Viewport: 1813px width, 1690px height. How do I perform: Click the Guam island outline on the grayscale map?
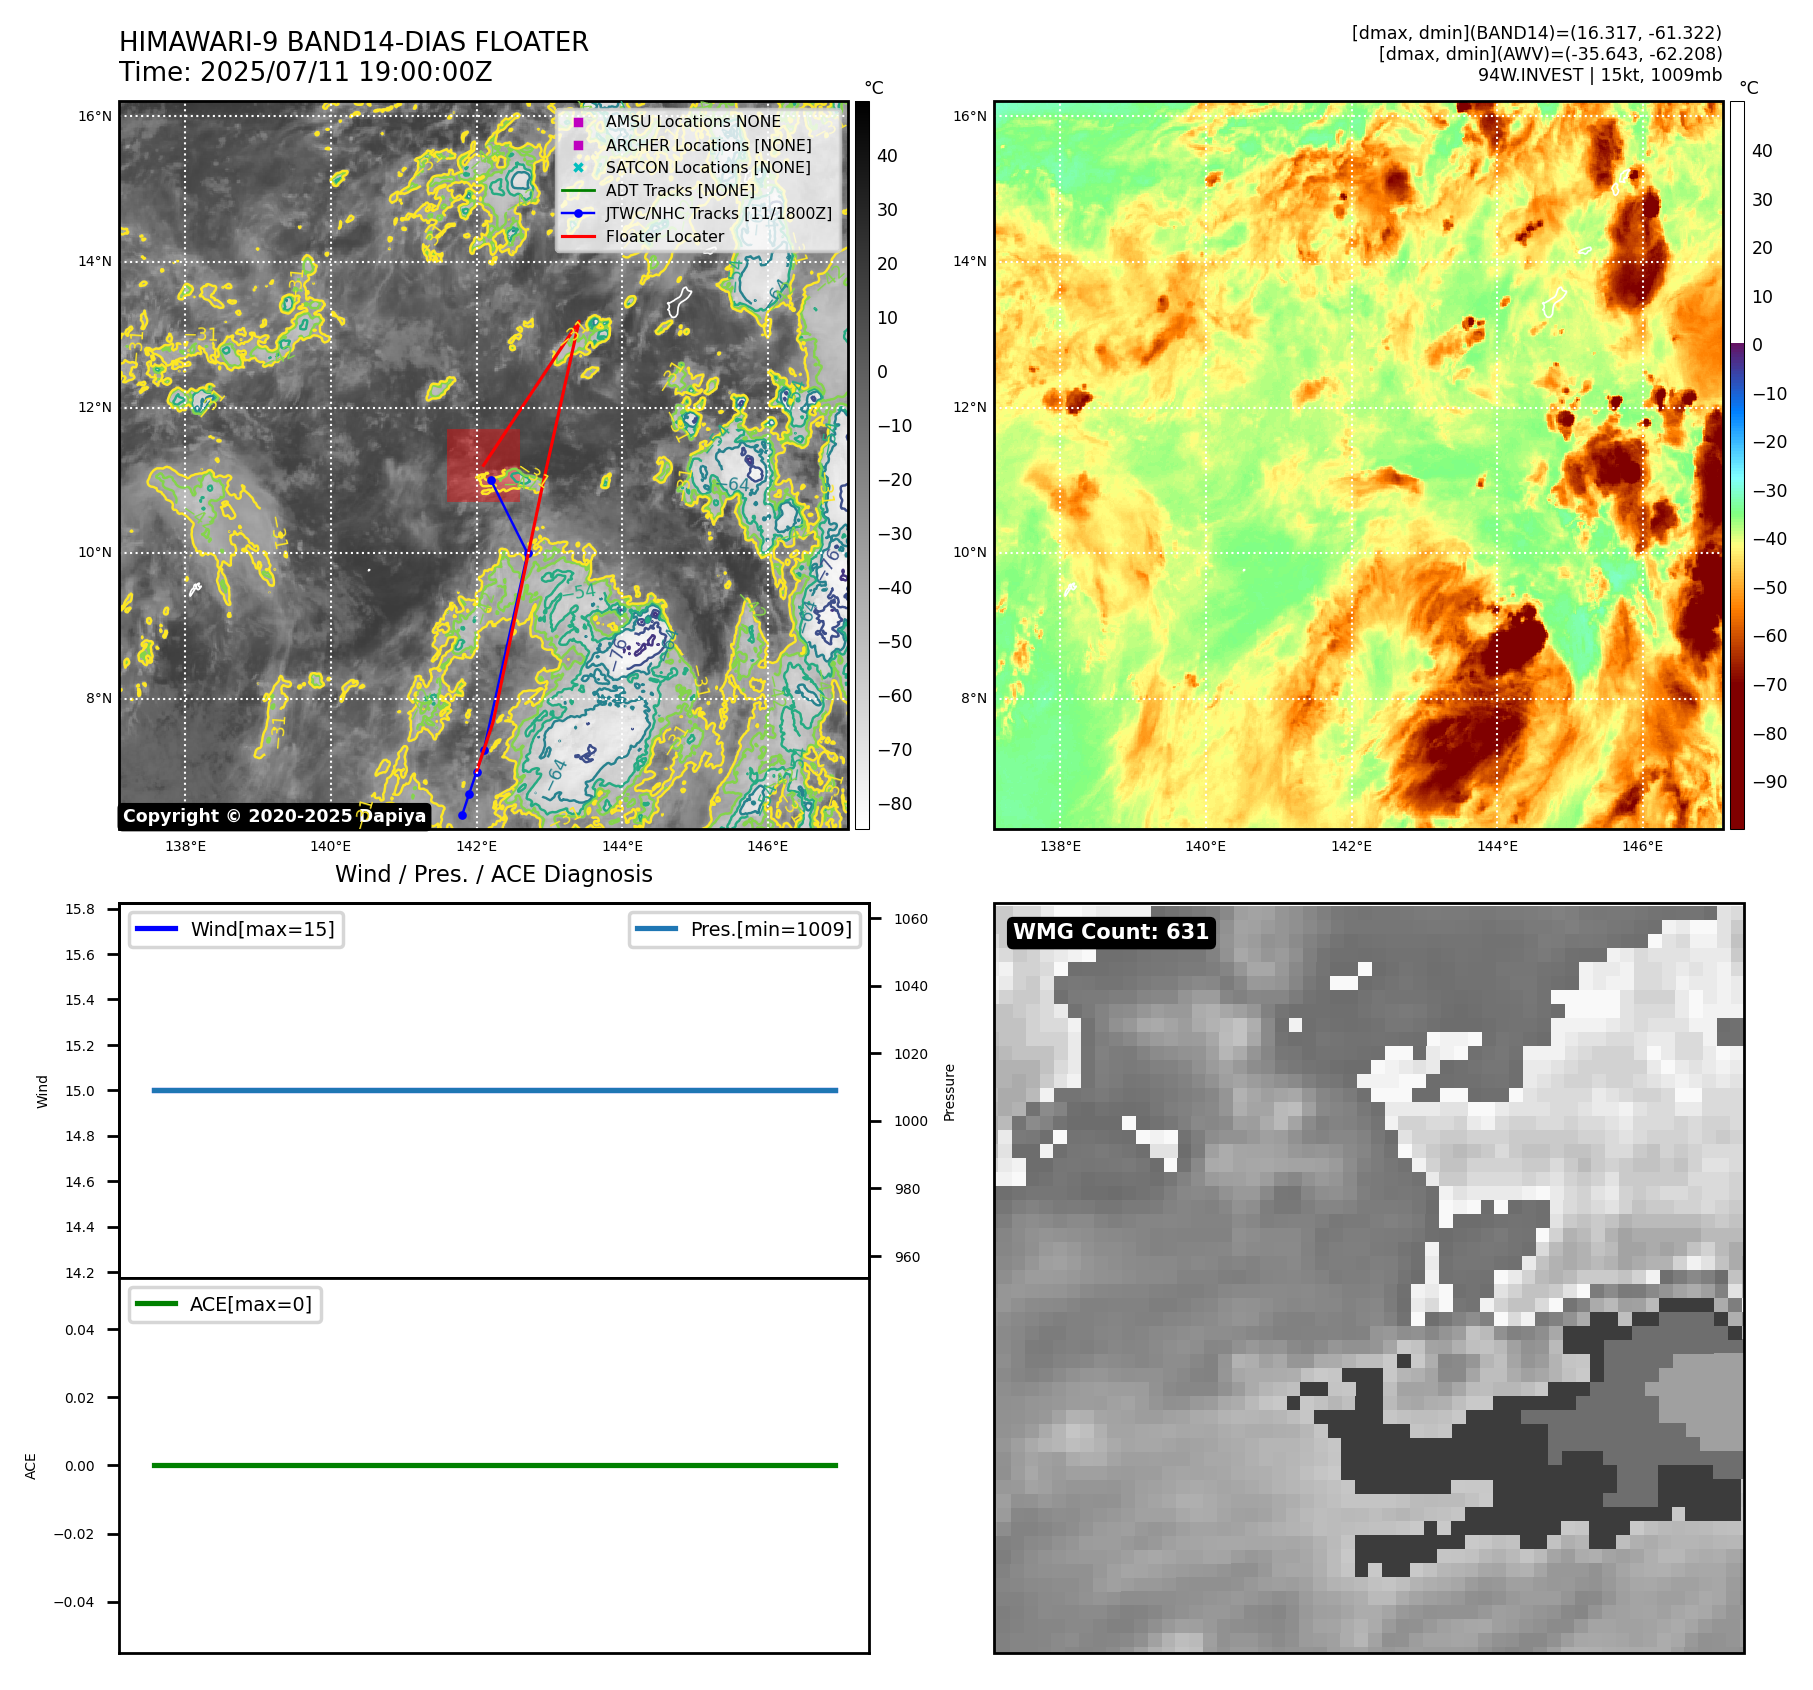tap(679, 301)
